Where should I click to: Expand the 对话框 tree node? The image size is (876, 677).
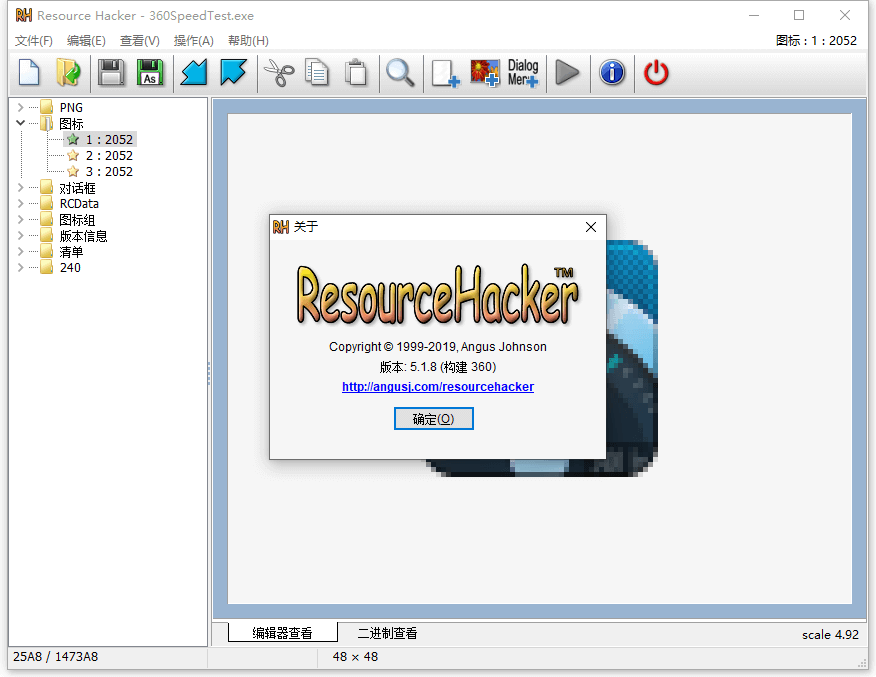(21, 188)
